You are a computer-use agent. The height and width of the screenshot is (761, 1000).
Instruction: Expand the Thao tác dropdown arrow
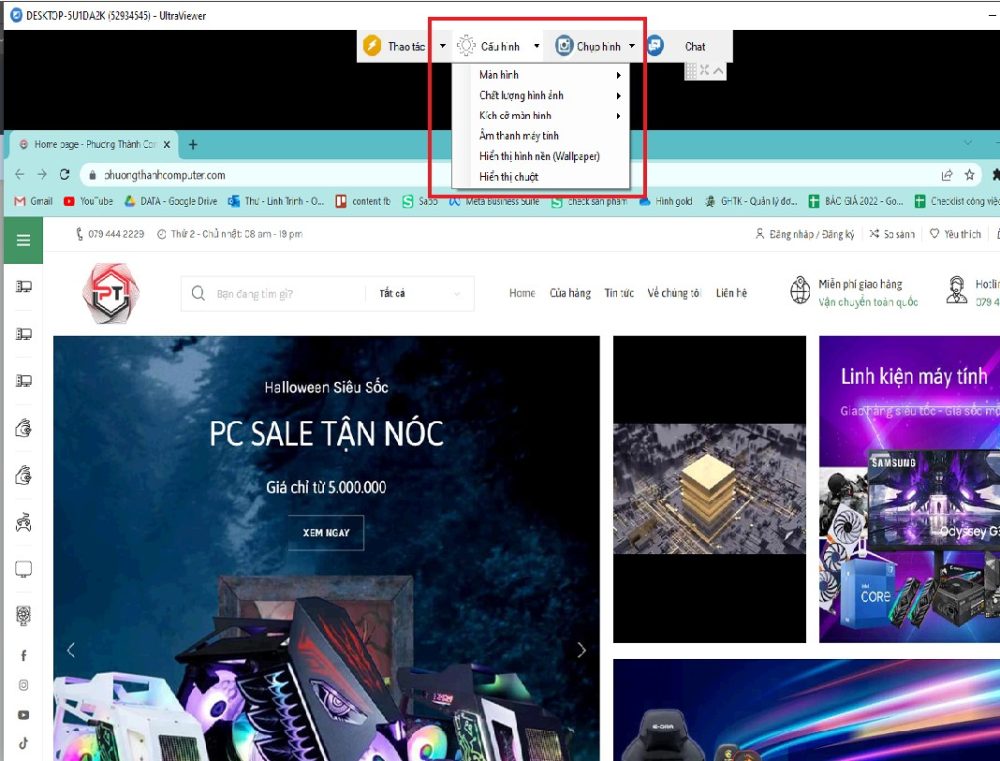pyautogui.click(x=443, y=46)
